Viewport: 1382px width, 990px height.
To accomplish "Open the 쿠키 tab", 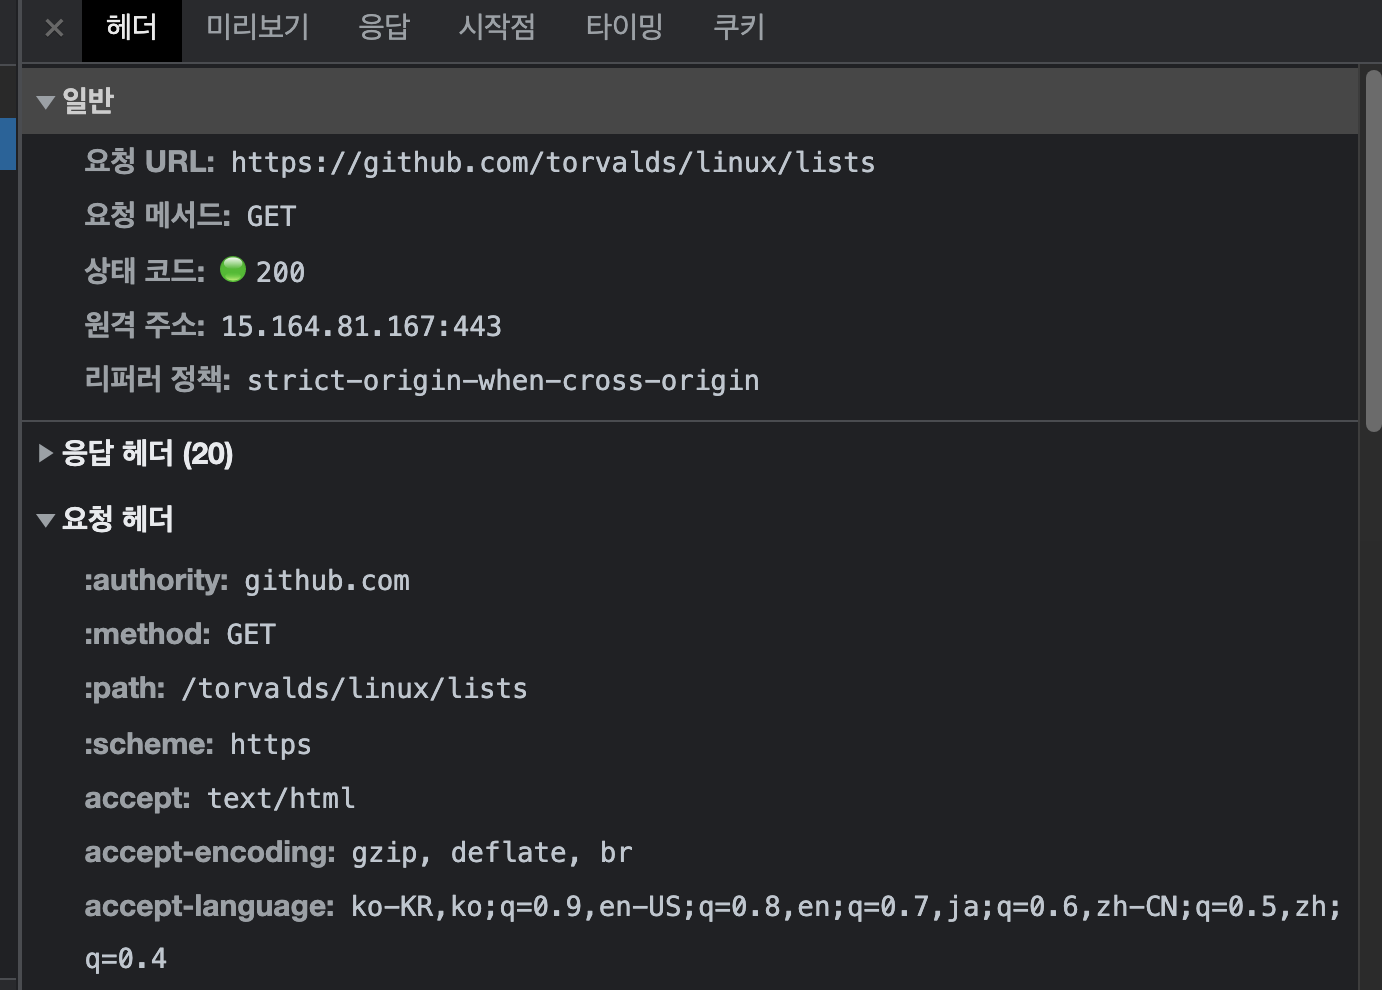I will [739, 27].
